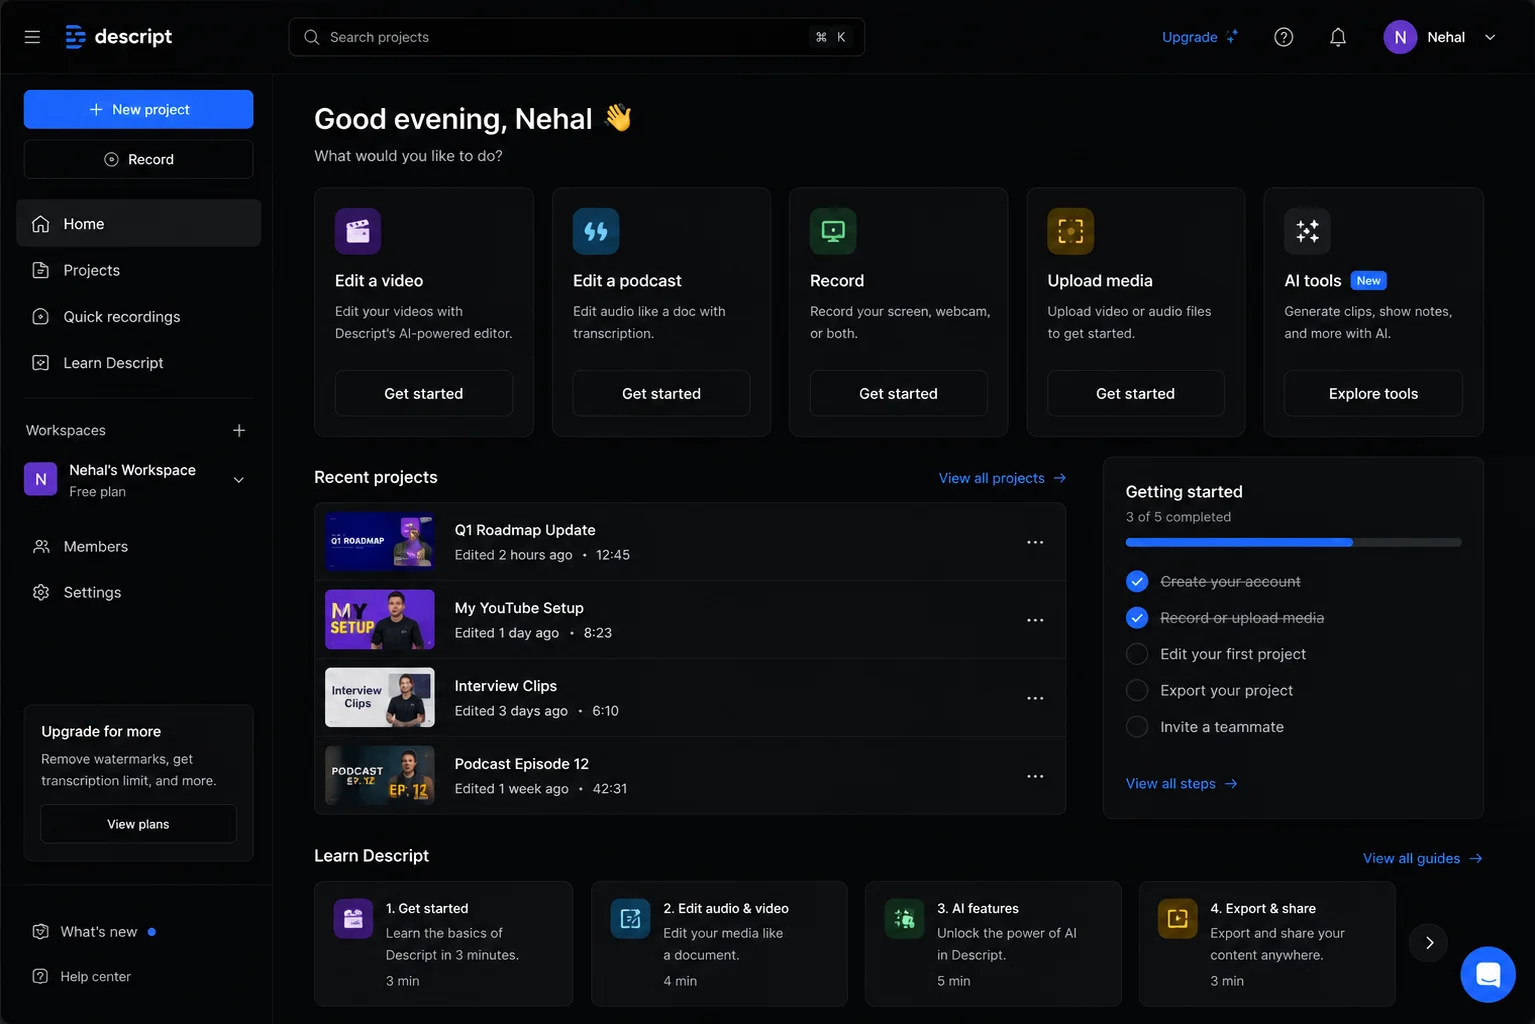Click Get started under Record card
The height and width of the screenshot is (1024, 1535).
click(898, 394)
